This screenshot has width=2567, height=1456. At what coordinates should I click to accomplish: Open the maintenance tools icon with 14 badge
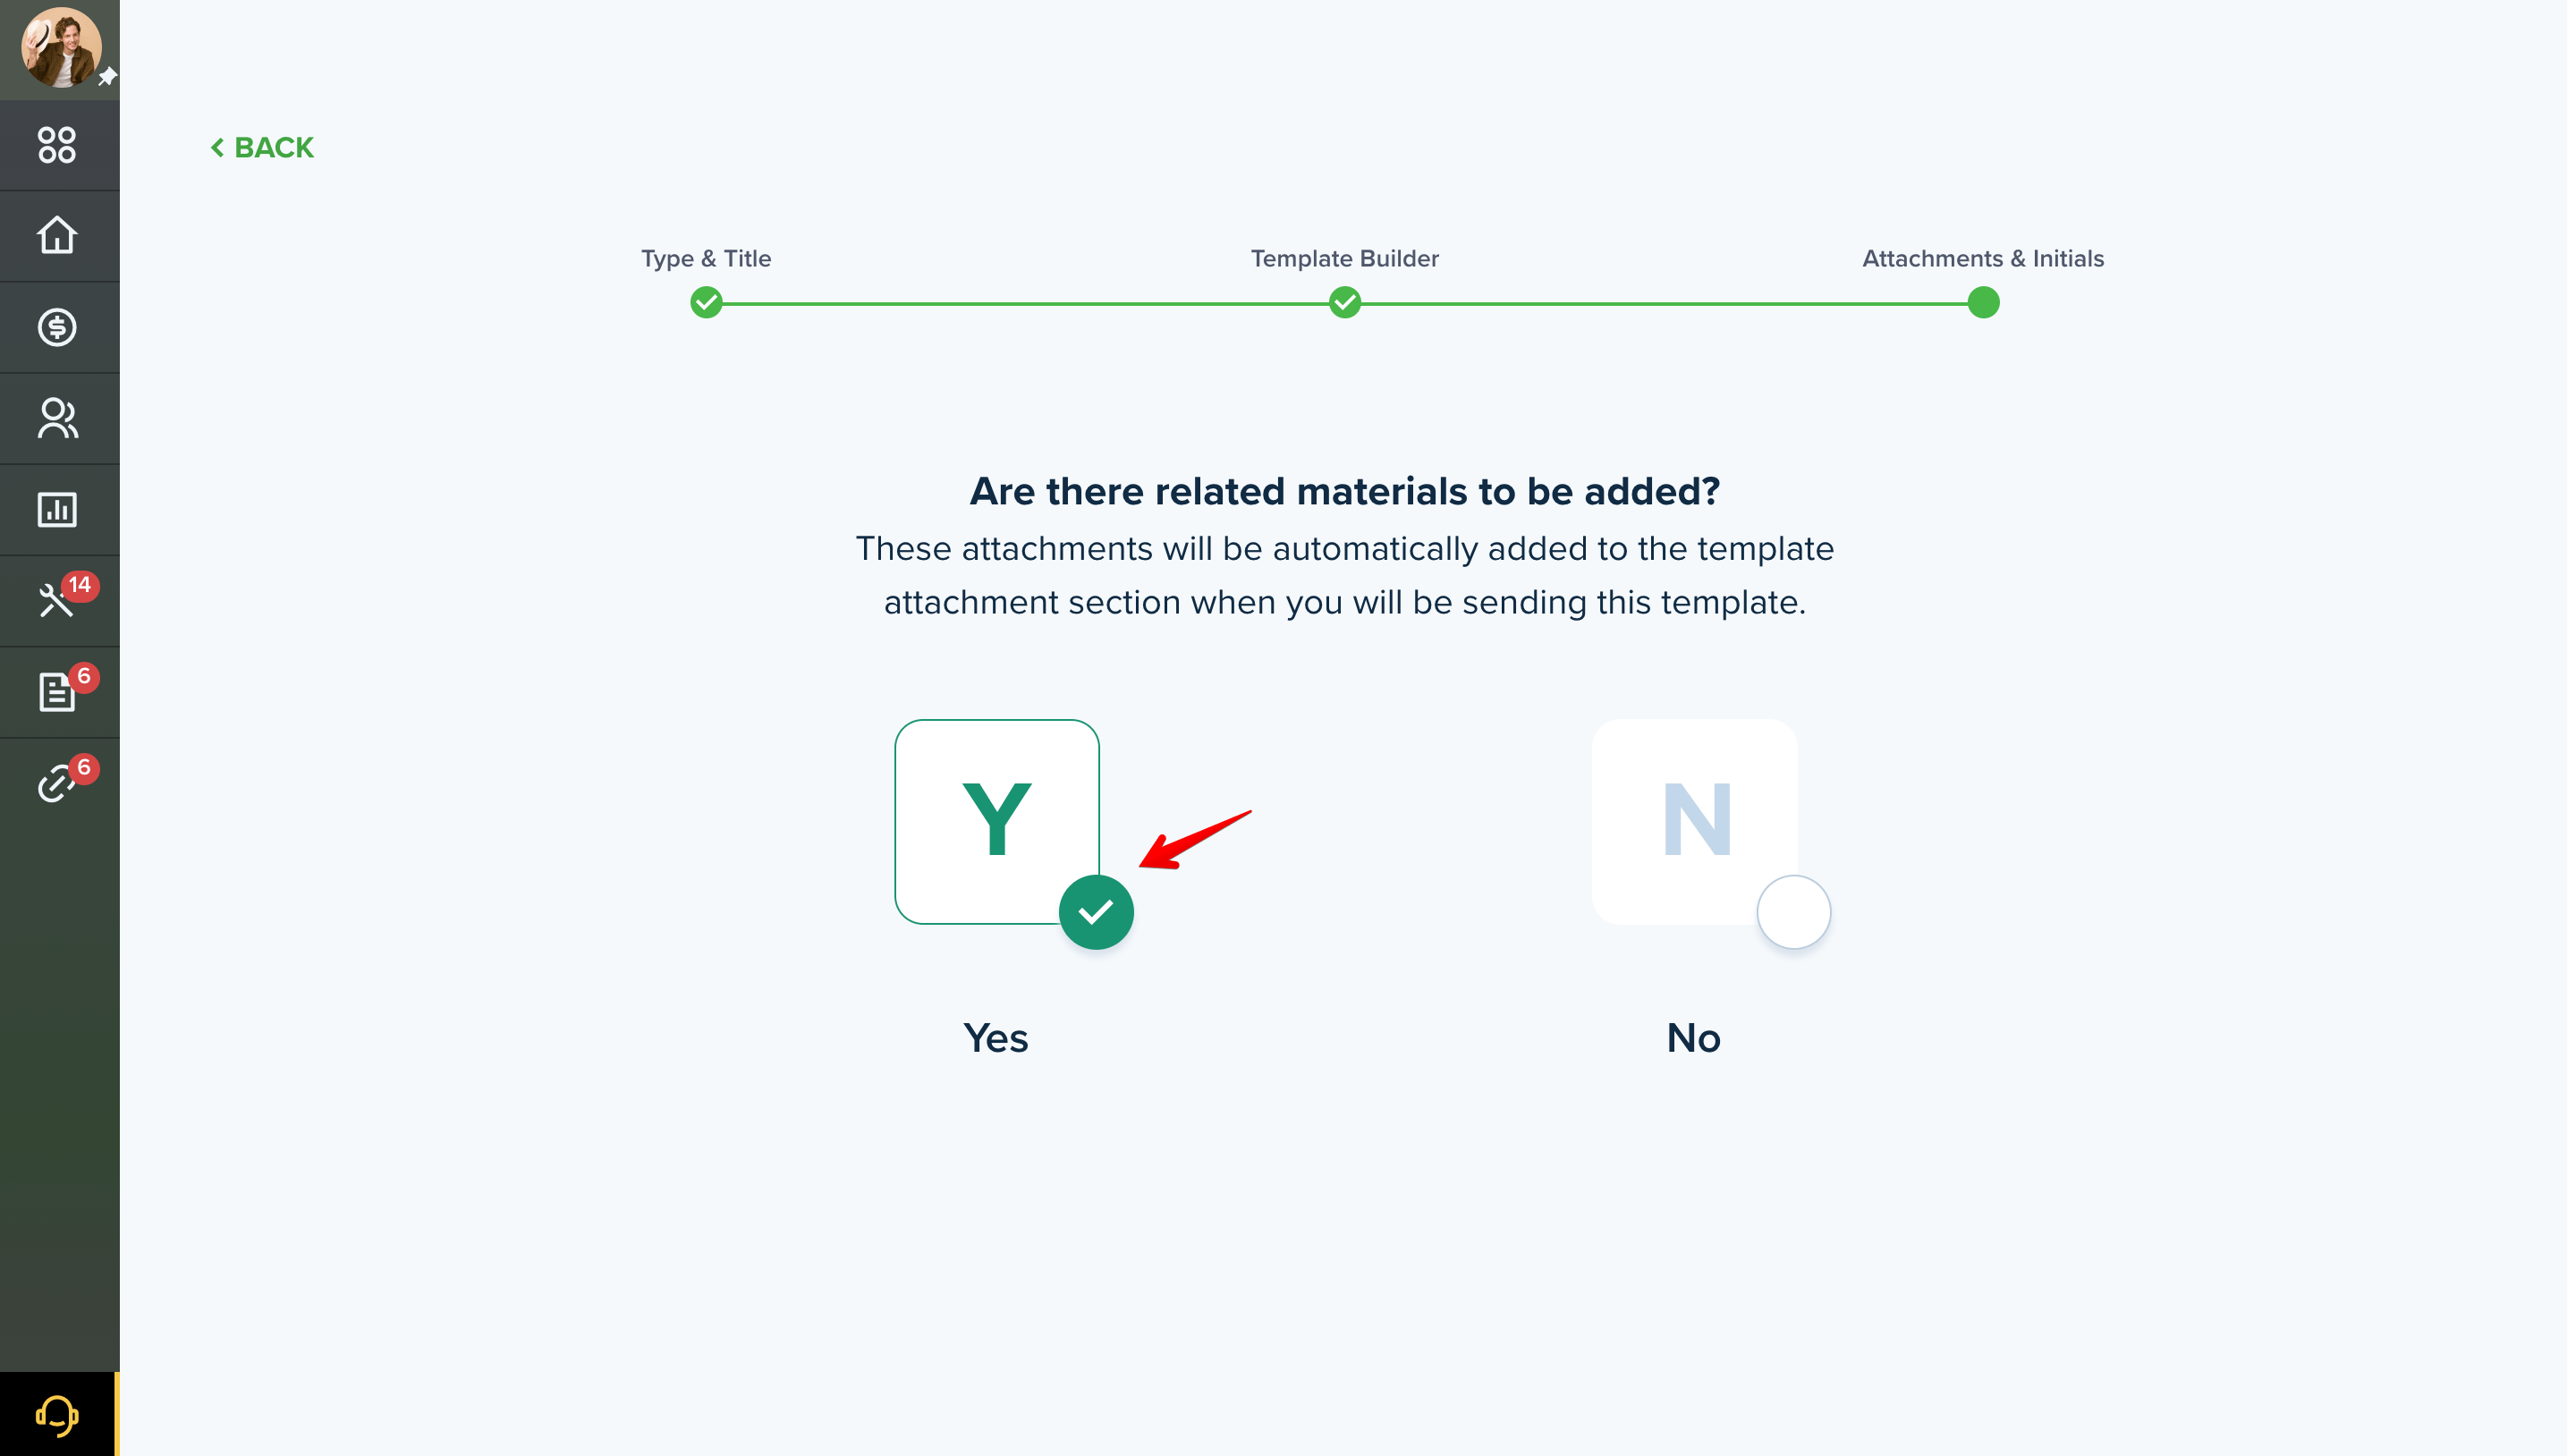(57, 600)
